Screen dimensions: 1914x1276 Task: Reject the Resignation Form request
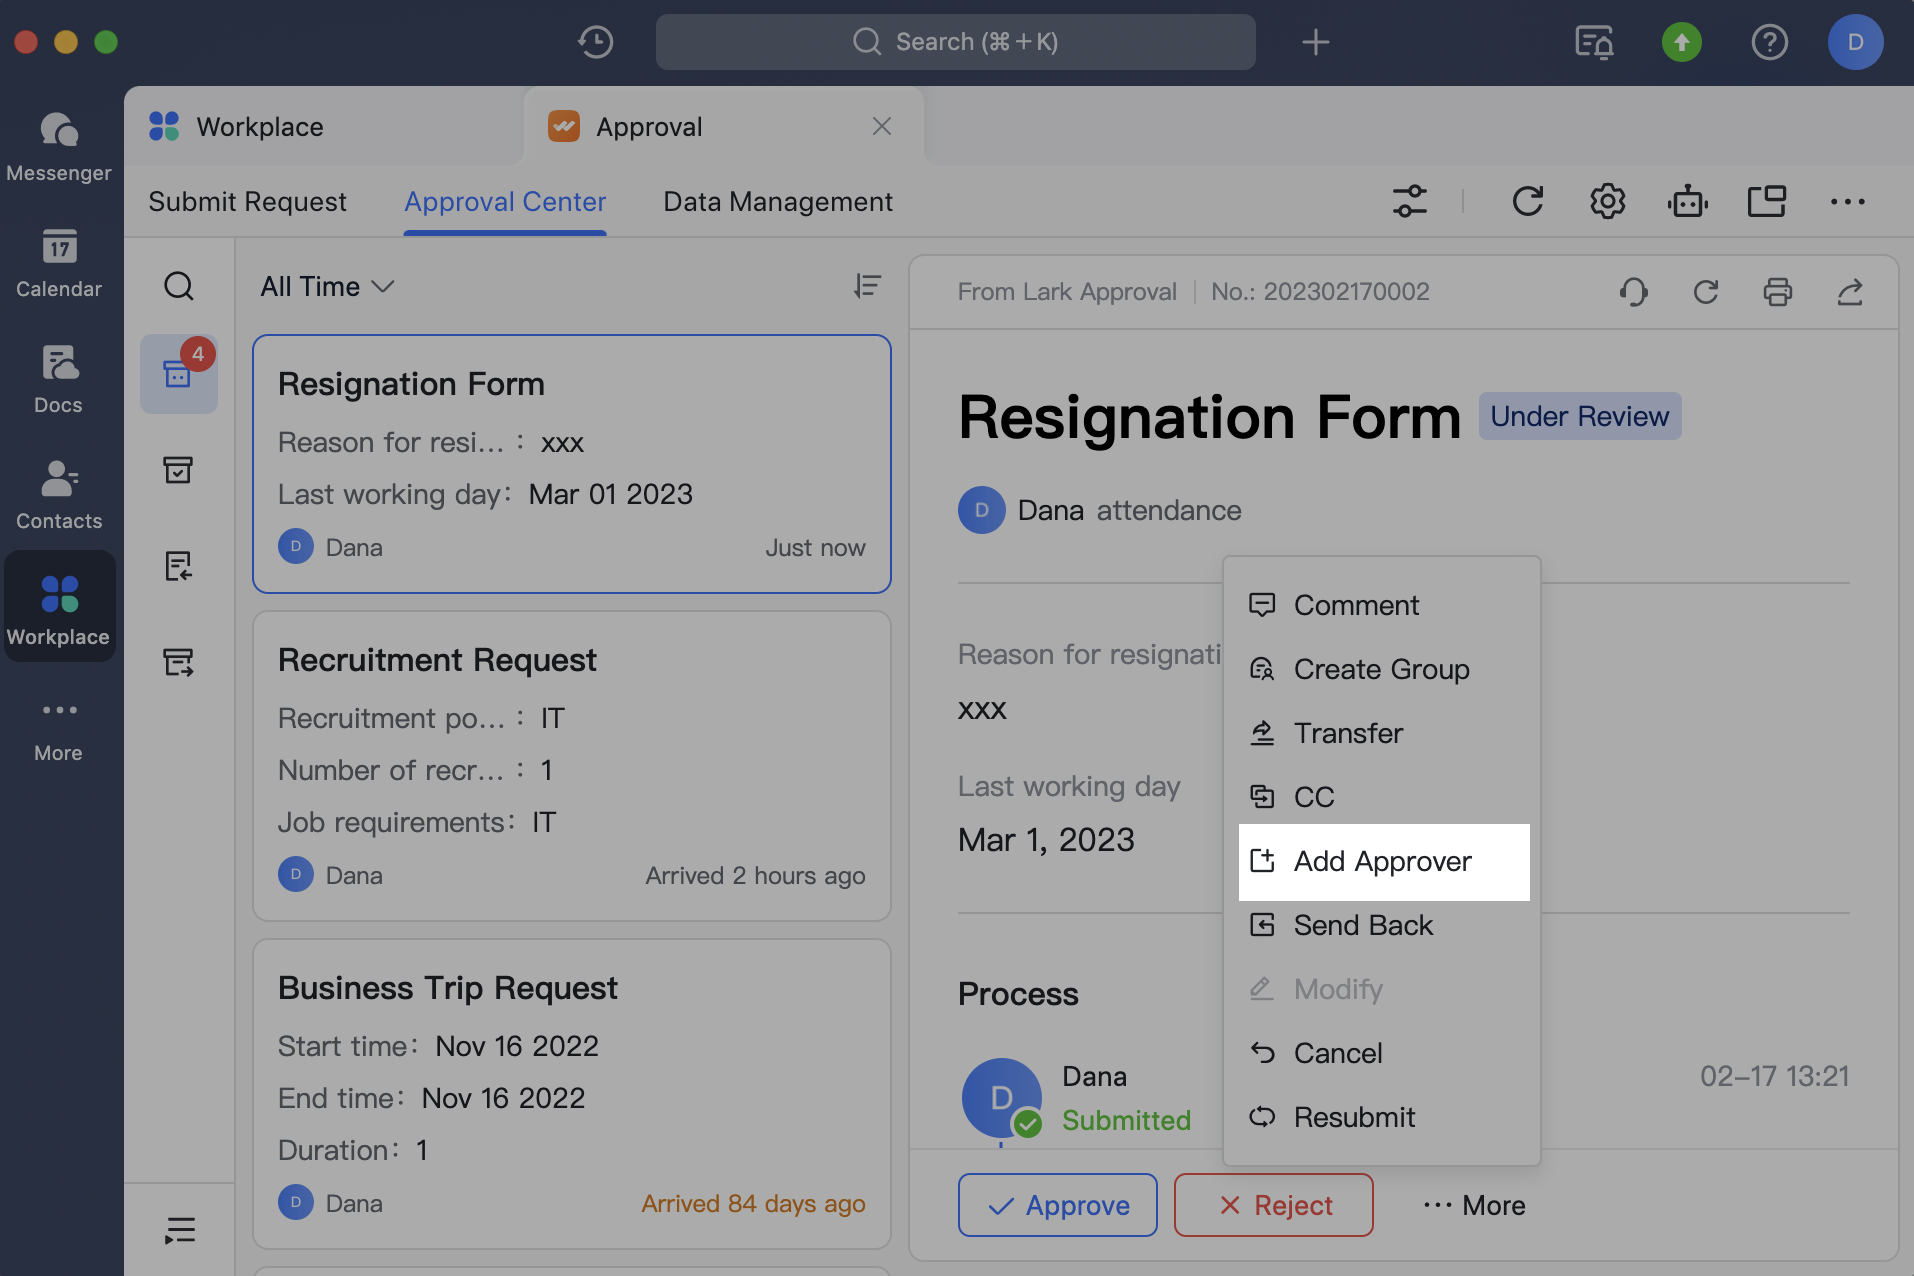coord(1272,1205)
